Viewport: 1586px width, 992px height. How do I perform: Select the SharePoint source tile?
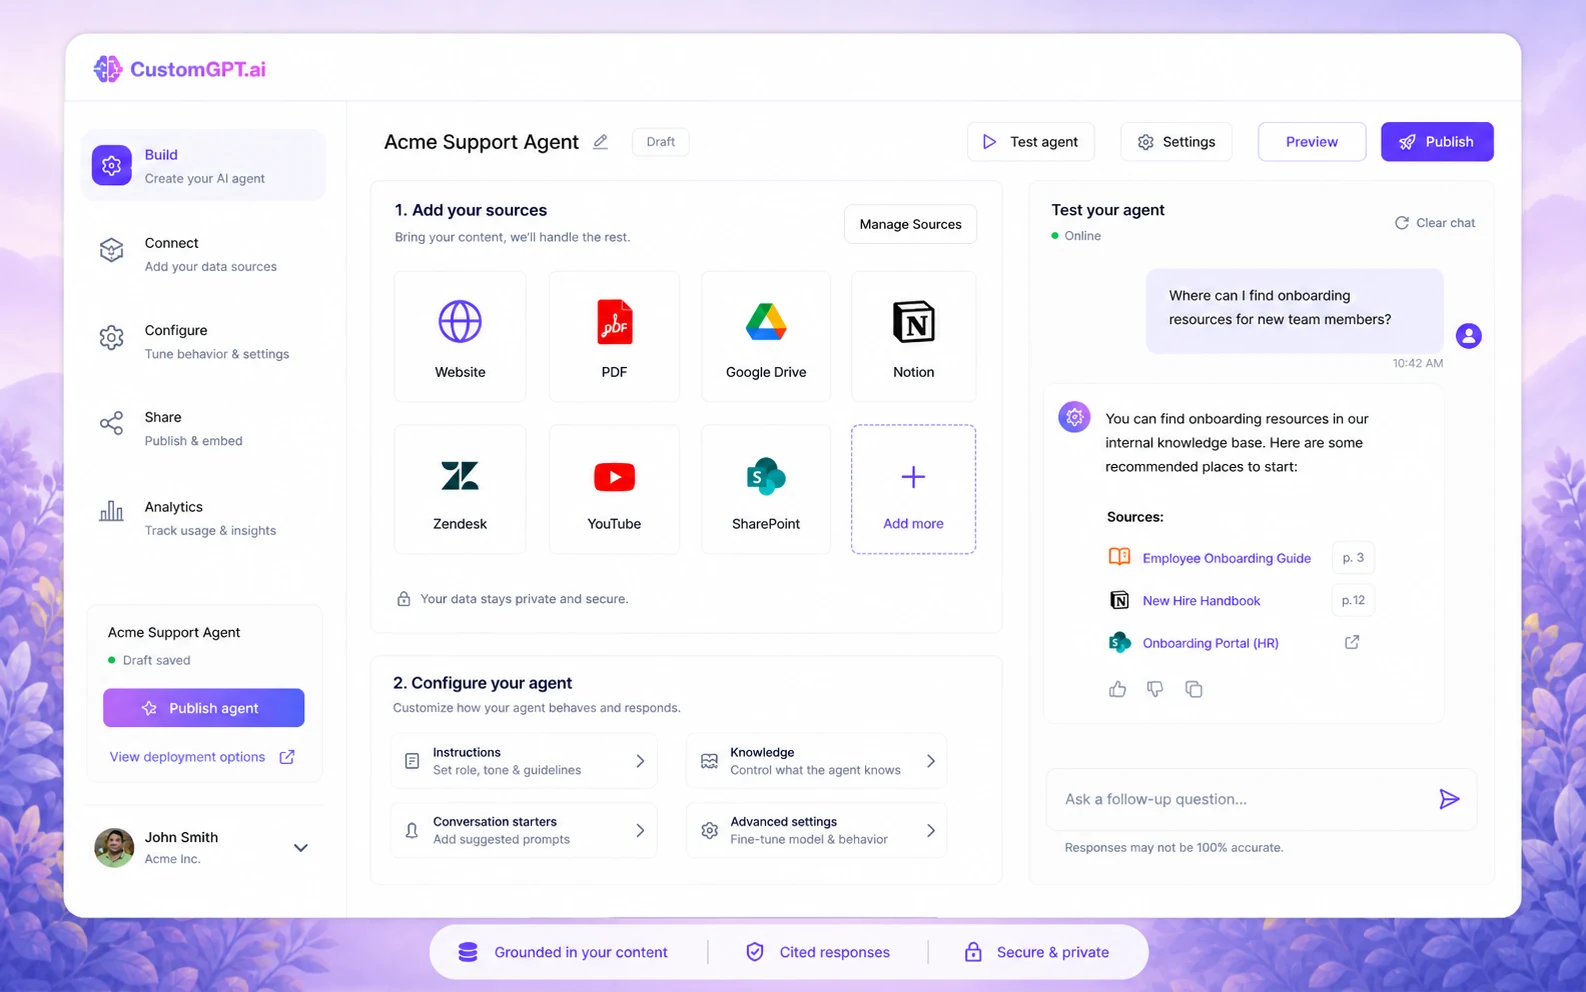pos(766,489)
